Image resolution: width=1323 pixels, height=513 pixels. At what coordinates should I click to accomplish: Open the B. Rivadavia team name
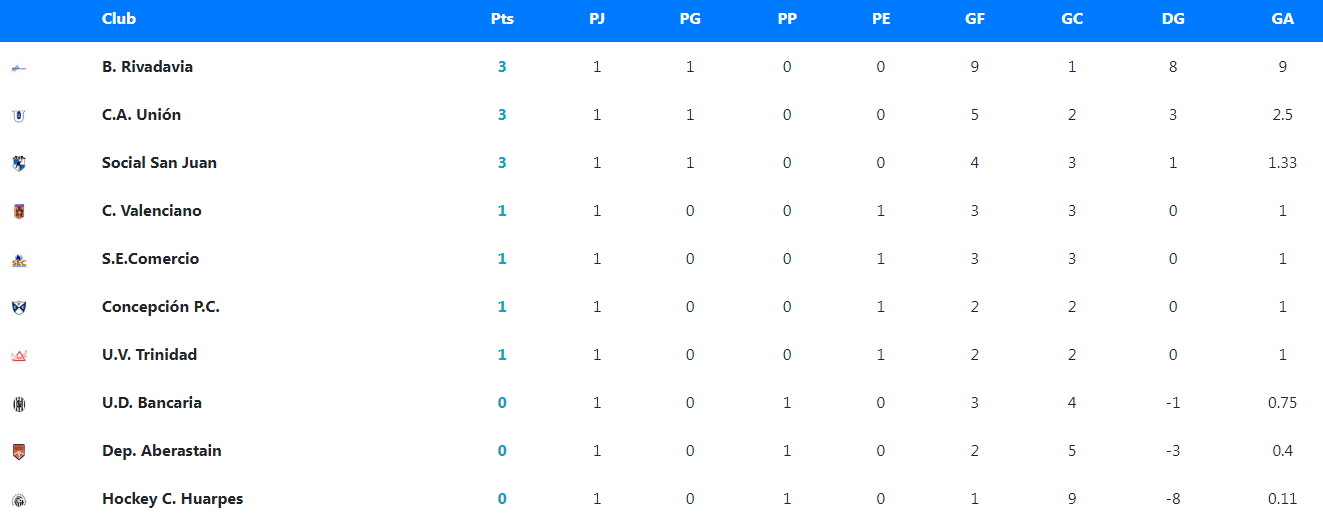click(x=147, y=67)
